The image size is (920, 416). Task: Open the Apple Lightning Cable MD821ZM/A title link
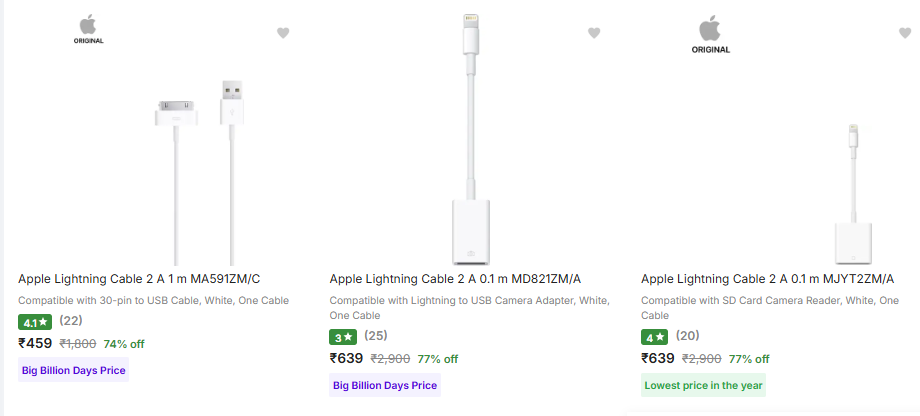(455, 279)
